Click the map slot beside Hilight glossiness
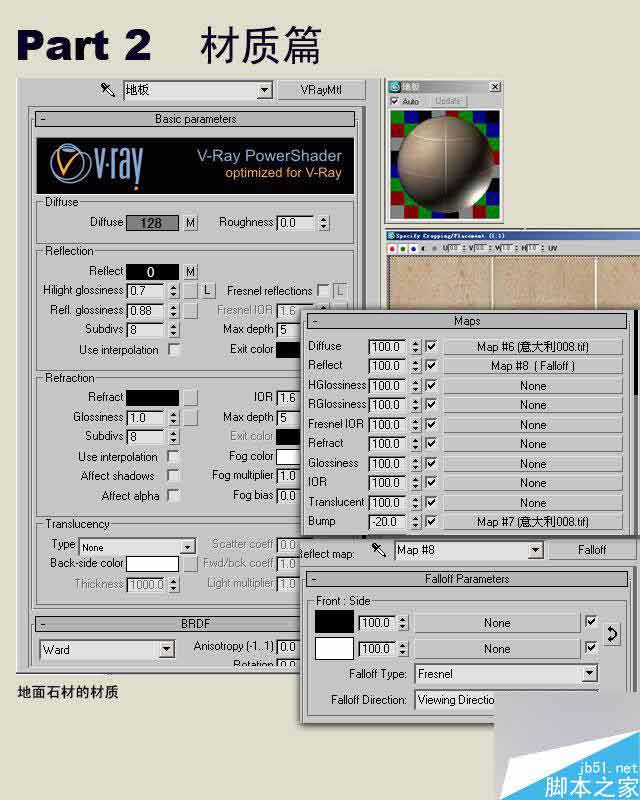 click(190, 291)
